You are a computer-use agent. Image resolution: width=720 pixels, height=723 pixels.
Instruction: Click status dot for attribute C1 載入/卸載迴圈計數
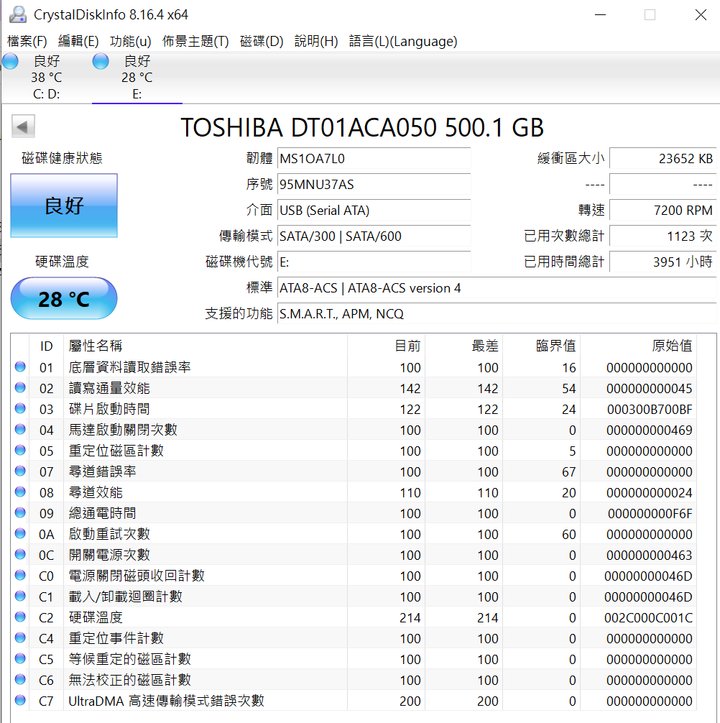[x=20, y=596]
